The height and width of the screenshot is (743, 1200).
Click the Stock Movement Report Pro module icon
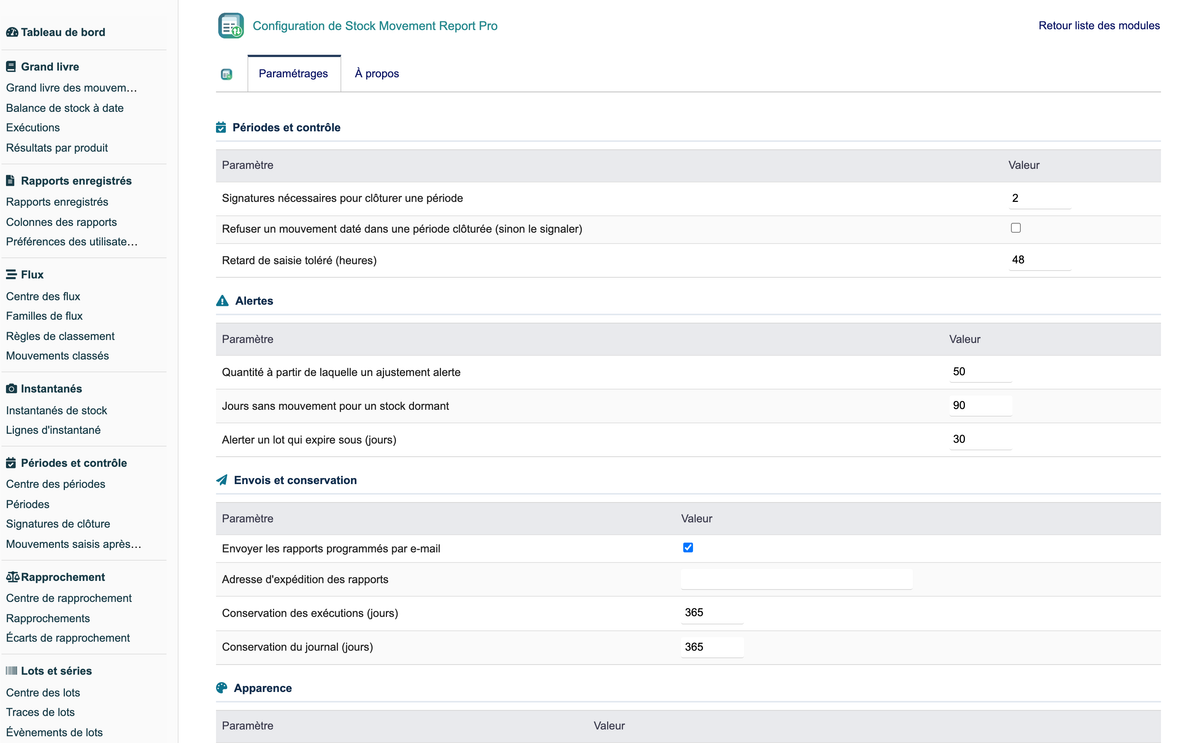pos(231,26)
